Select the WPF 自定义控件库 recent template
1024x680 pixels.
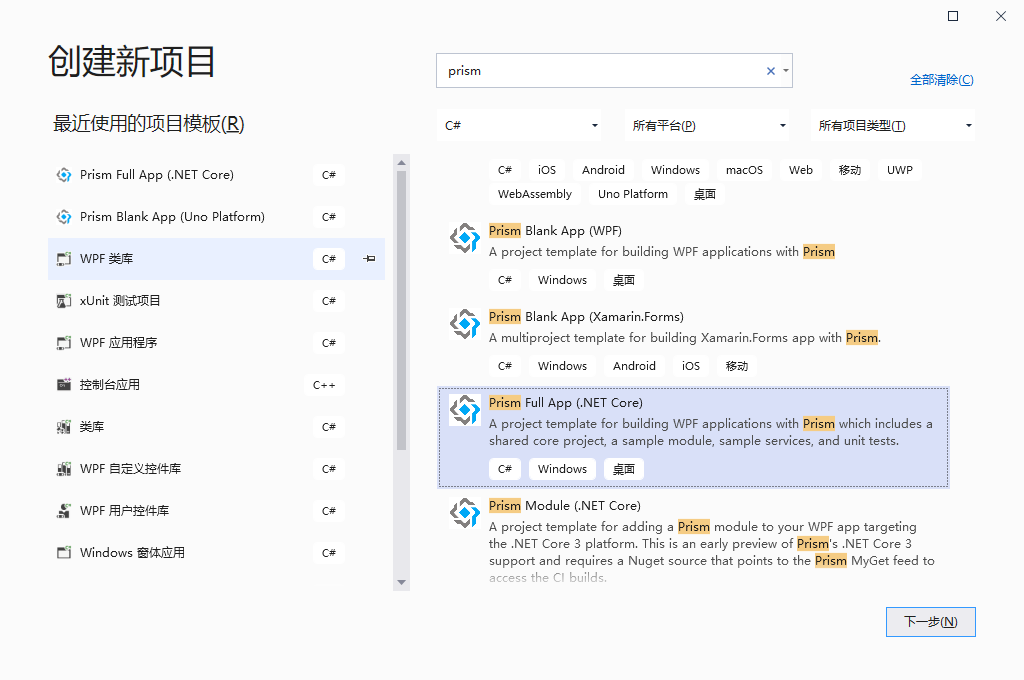click(x=216, y=469)
